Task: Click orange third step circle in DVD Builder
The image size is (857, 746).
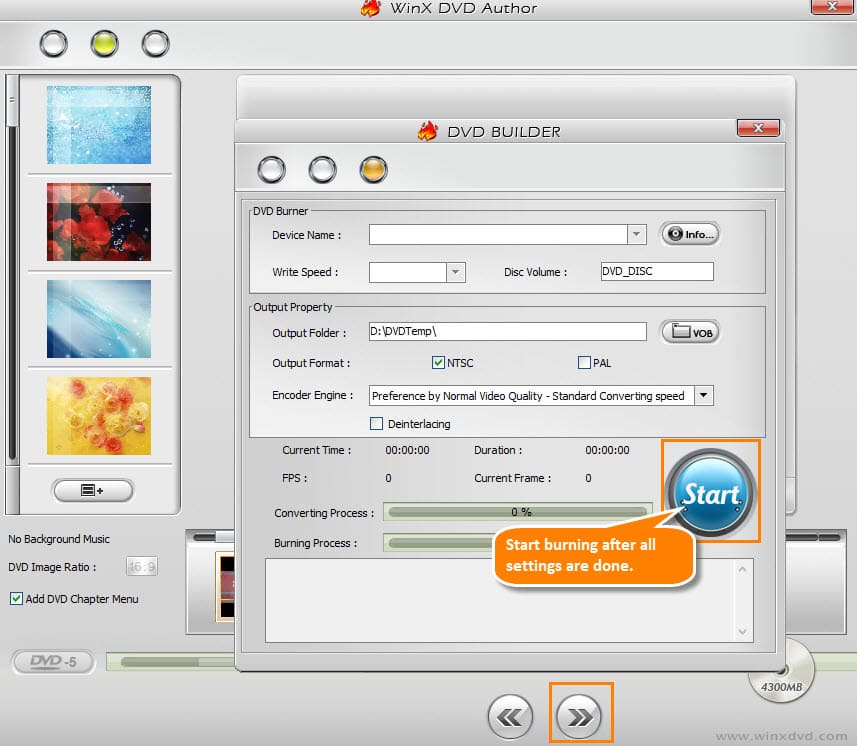Action: pyautogui.click(x=374, y=169)
